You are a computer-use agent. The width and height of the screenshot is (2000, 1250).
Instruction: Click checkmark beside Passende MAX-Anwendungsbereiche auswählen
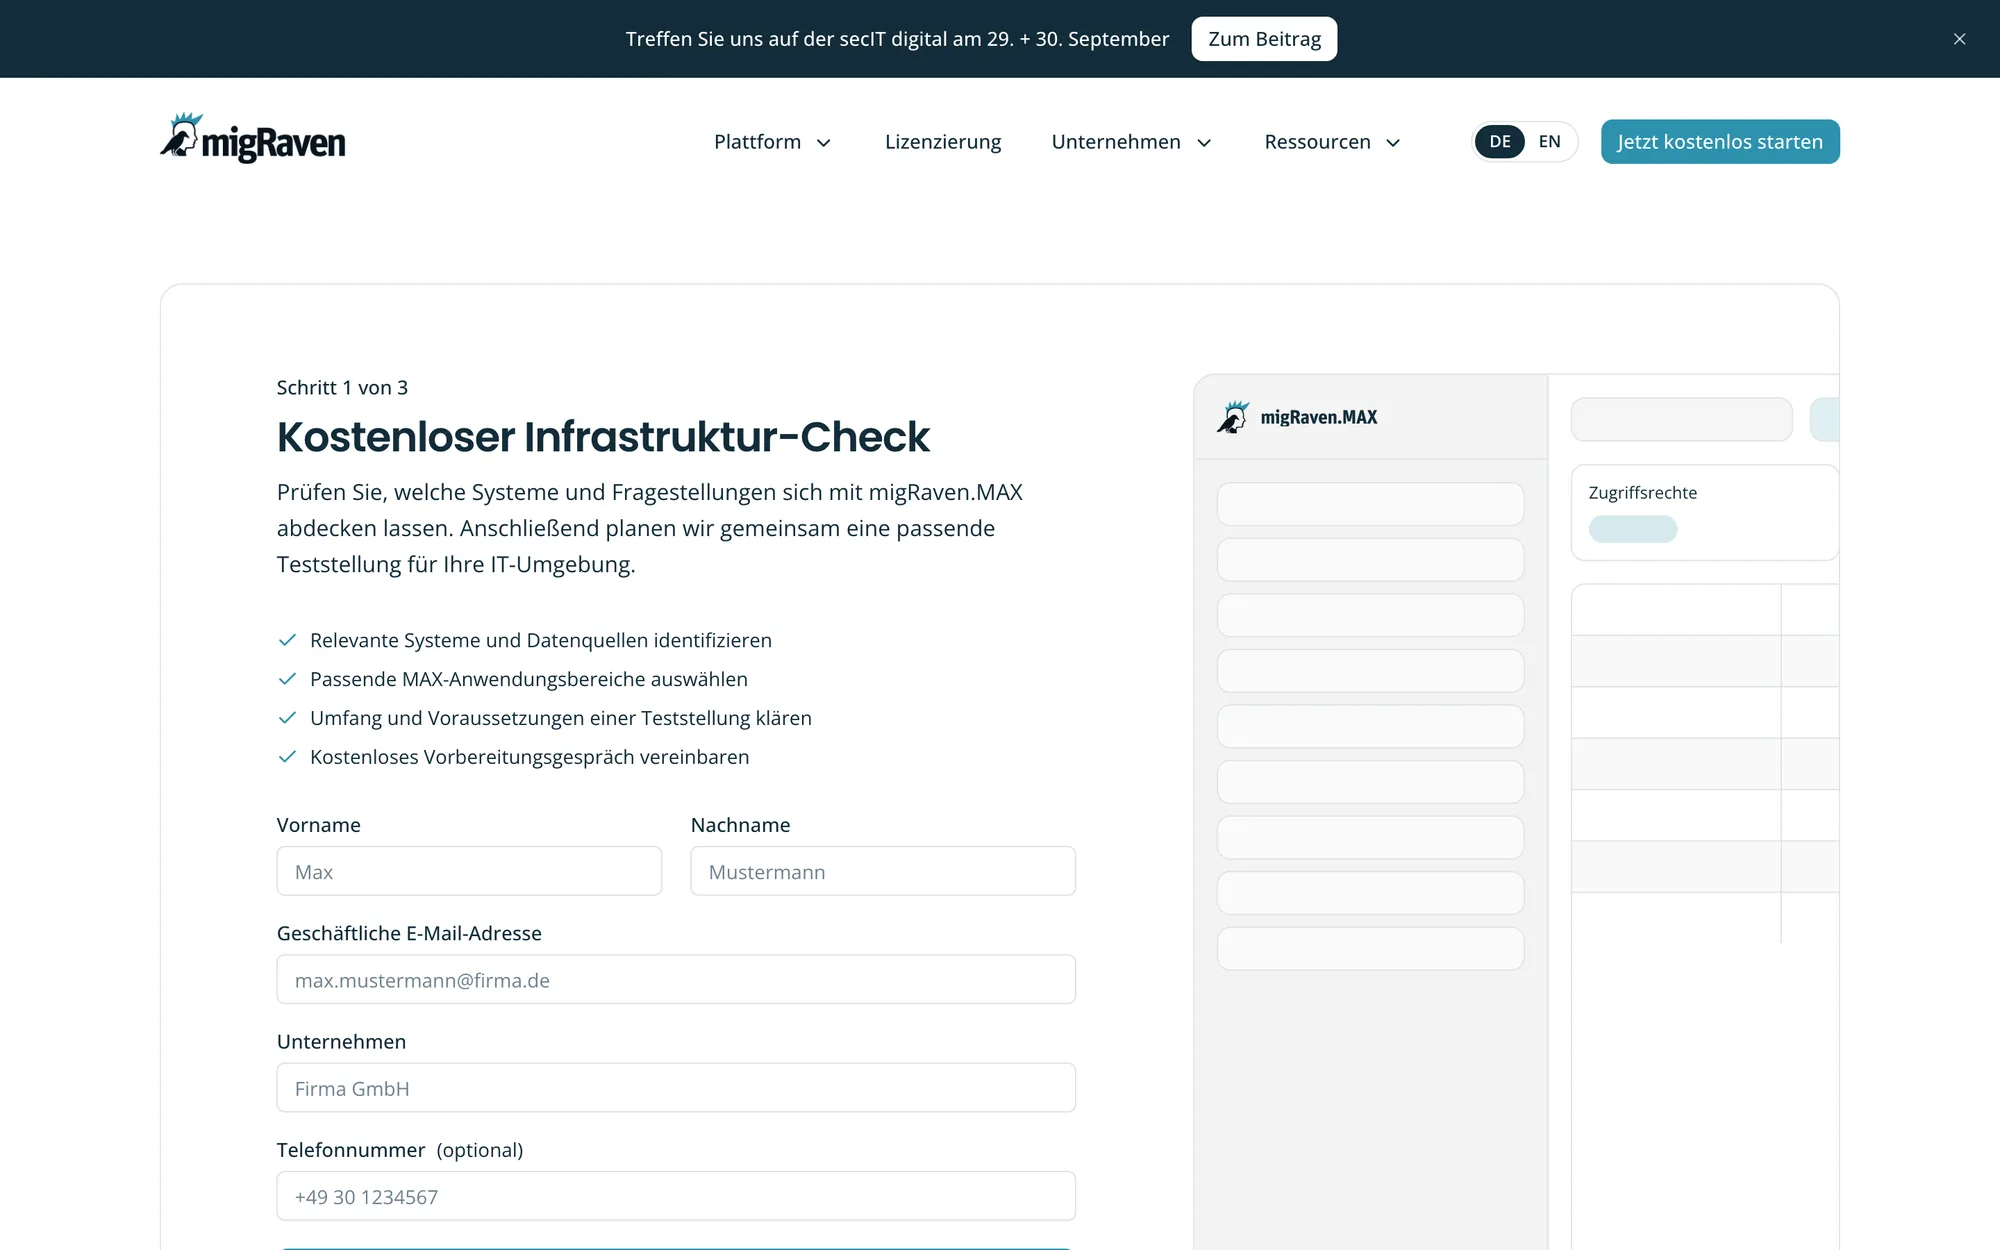[287, 679]
